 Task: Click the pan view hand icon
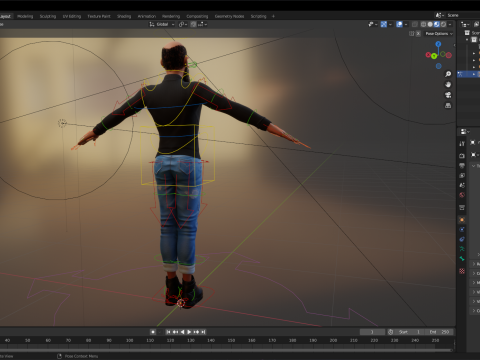pyautogui.click(x=448, y=85)
